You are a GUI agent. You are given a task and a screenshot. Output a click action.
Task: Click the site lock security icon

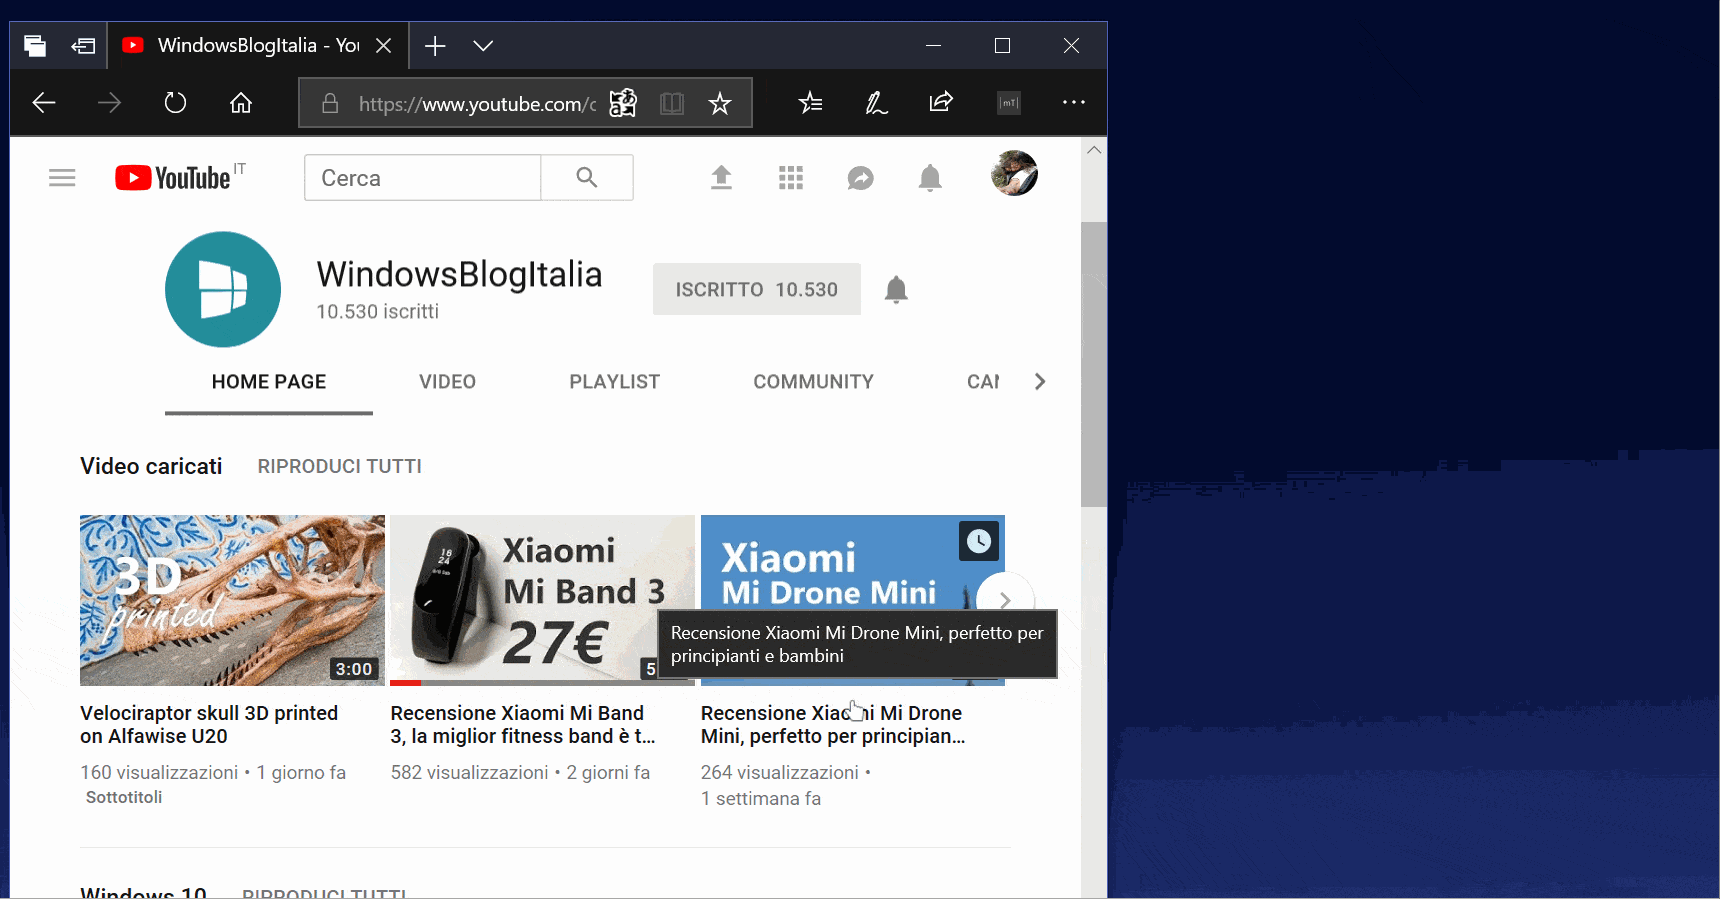click(x=330, y=103)
